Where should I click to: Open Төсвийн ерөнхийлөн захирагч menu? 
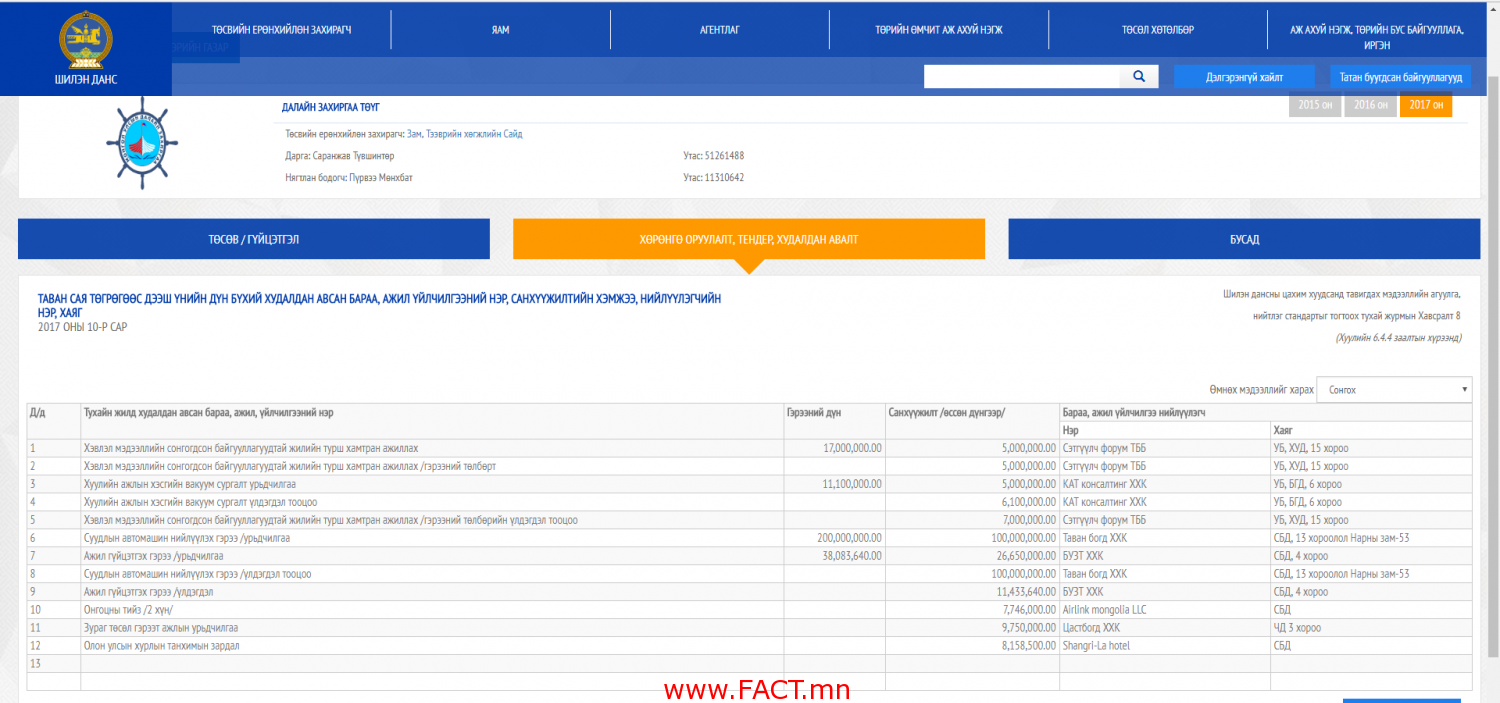281,30
